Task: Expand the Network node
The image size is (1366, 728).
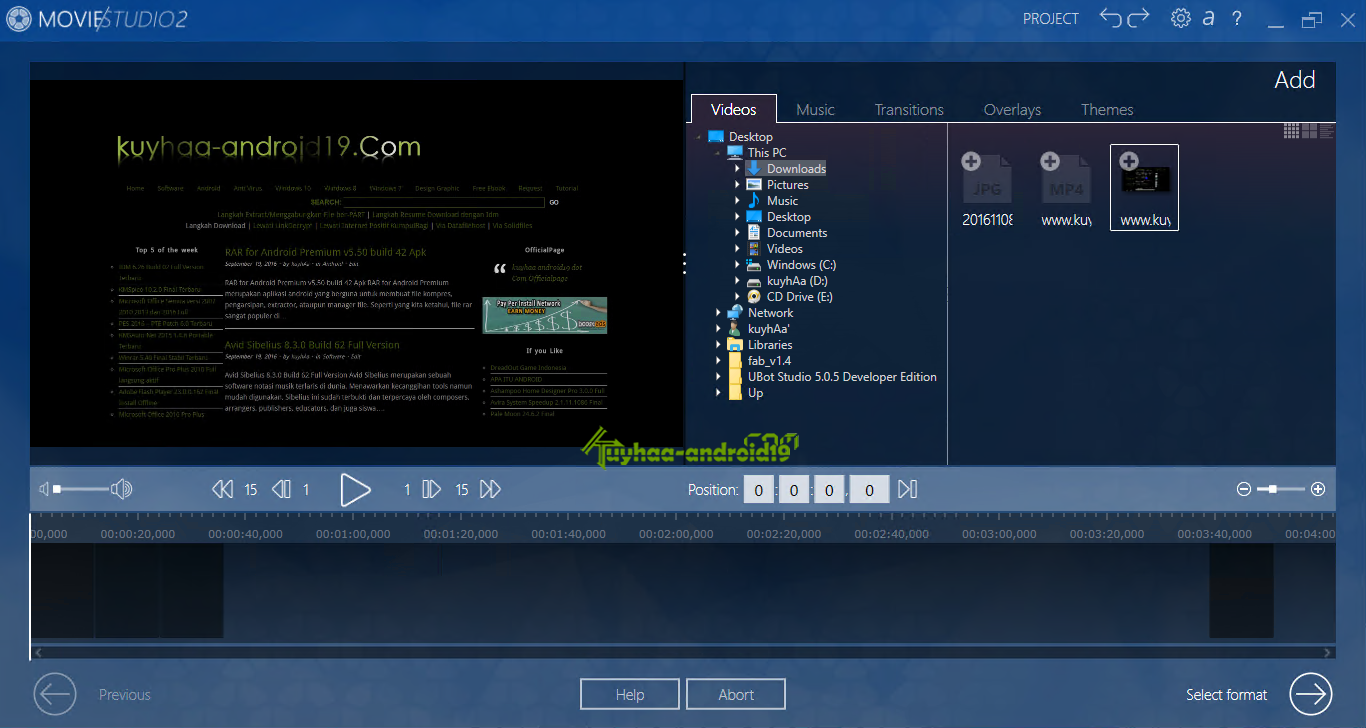Action: [718, 313]
